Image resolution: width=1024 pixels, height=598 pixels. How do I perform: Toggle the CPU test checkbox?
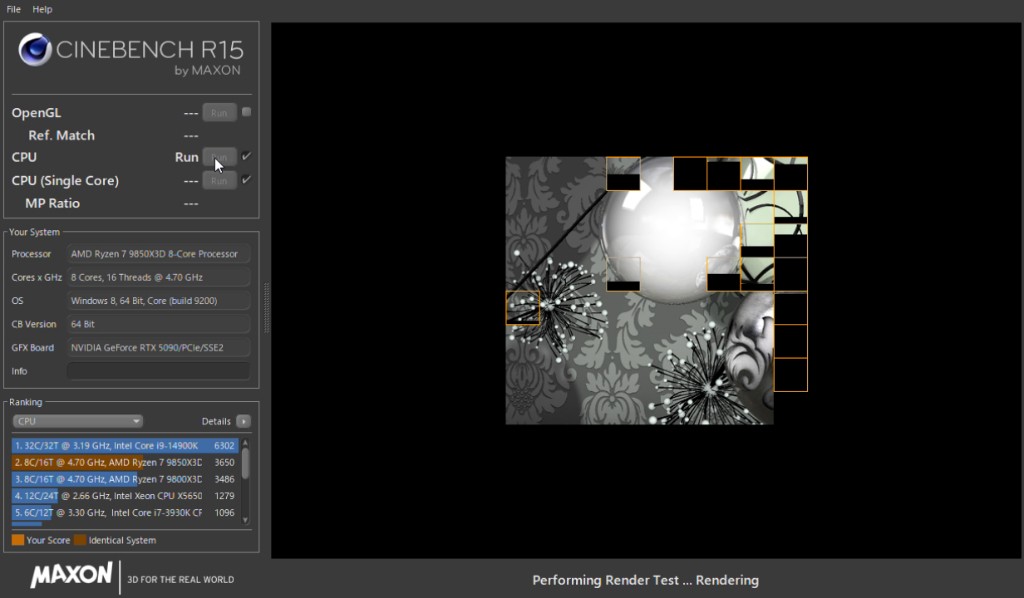(x=246, y=156)
